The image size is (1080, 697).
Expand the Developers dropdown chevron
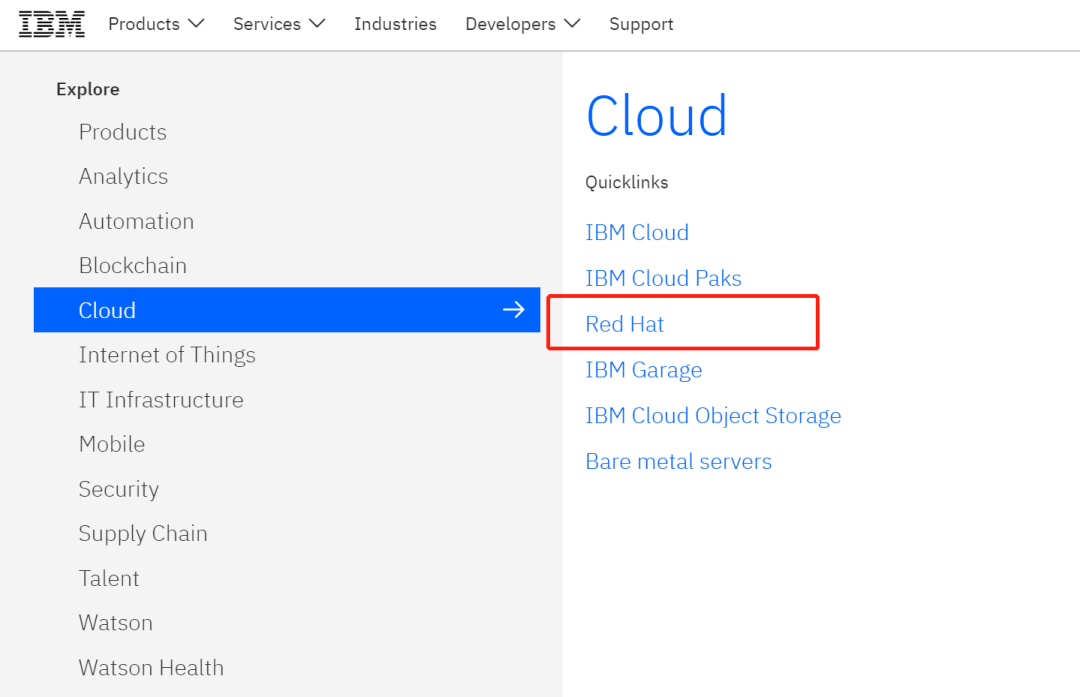[x=572, y=24]
